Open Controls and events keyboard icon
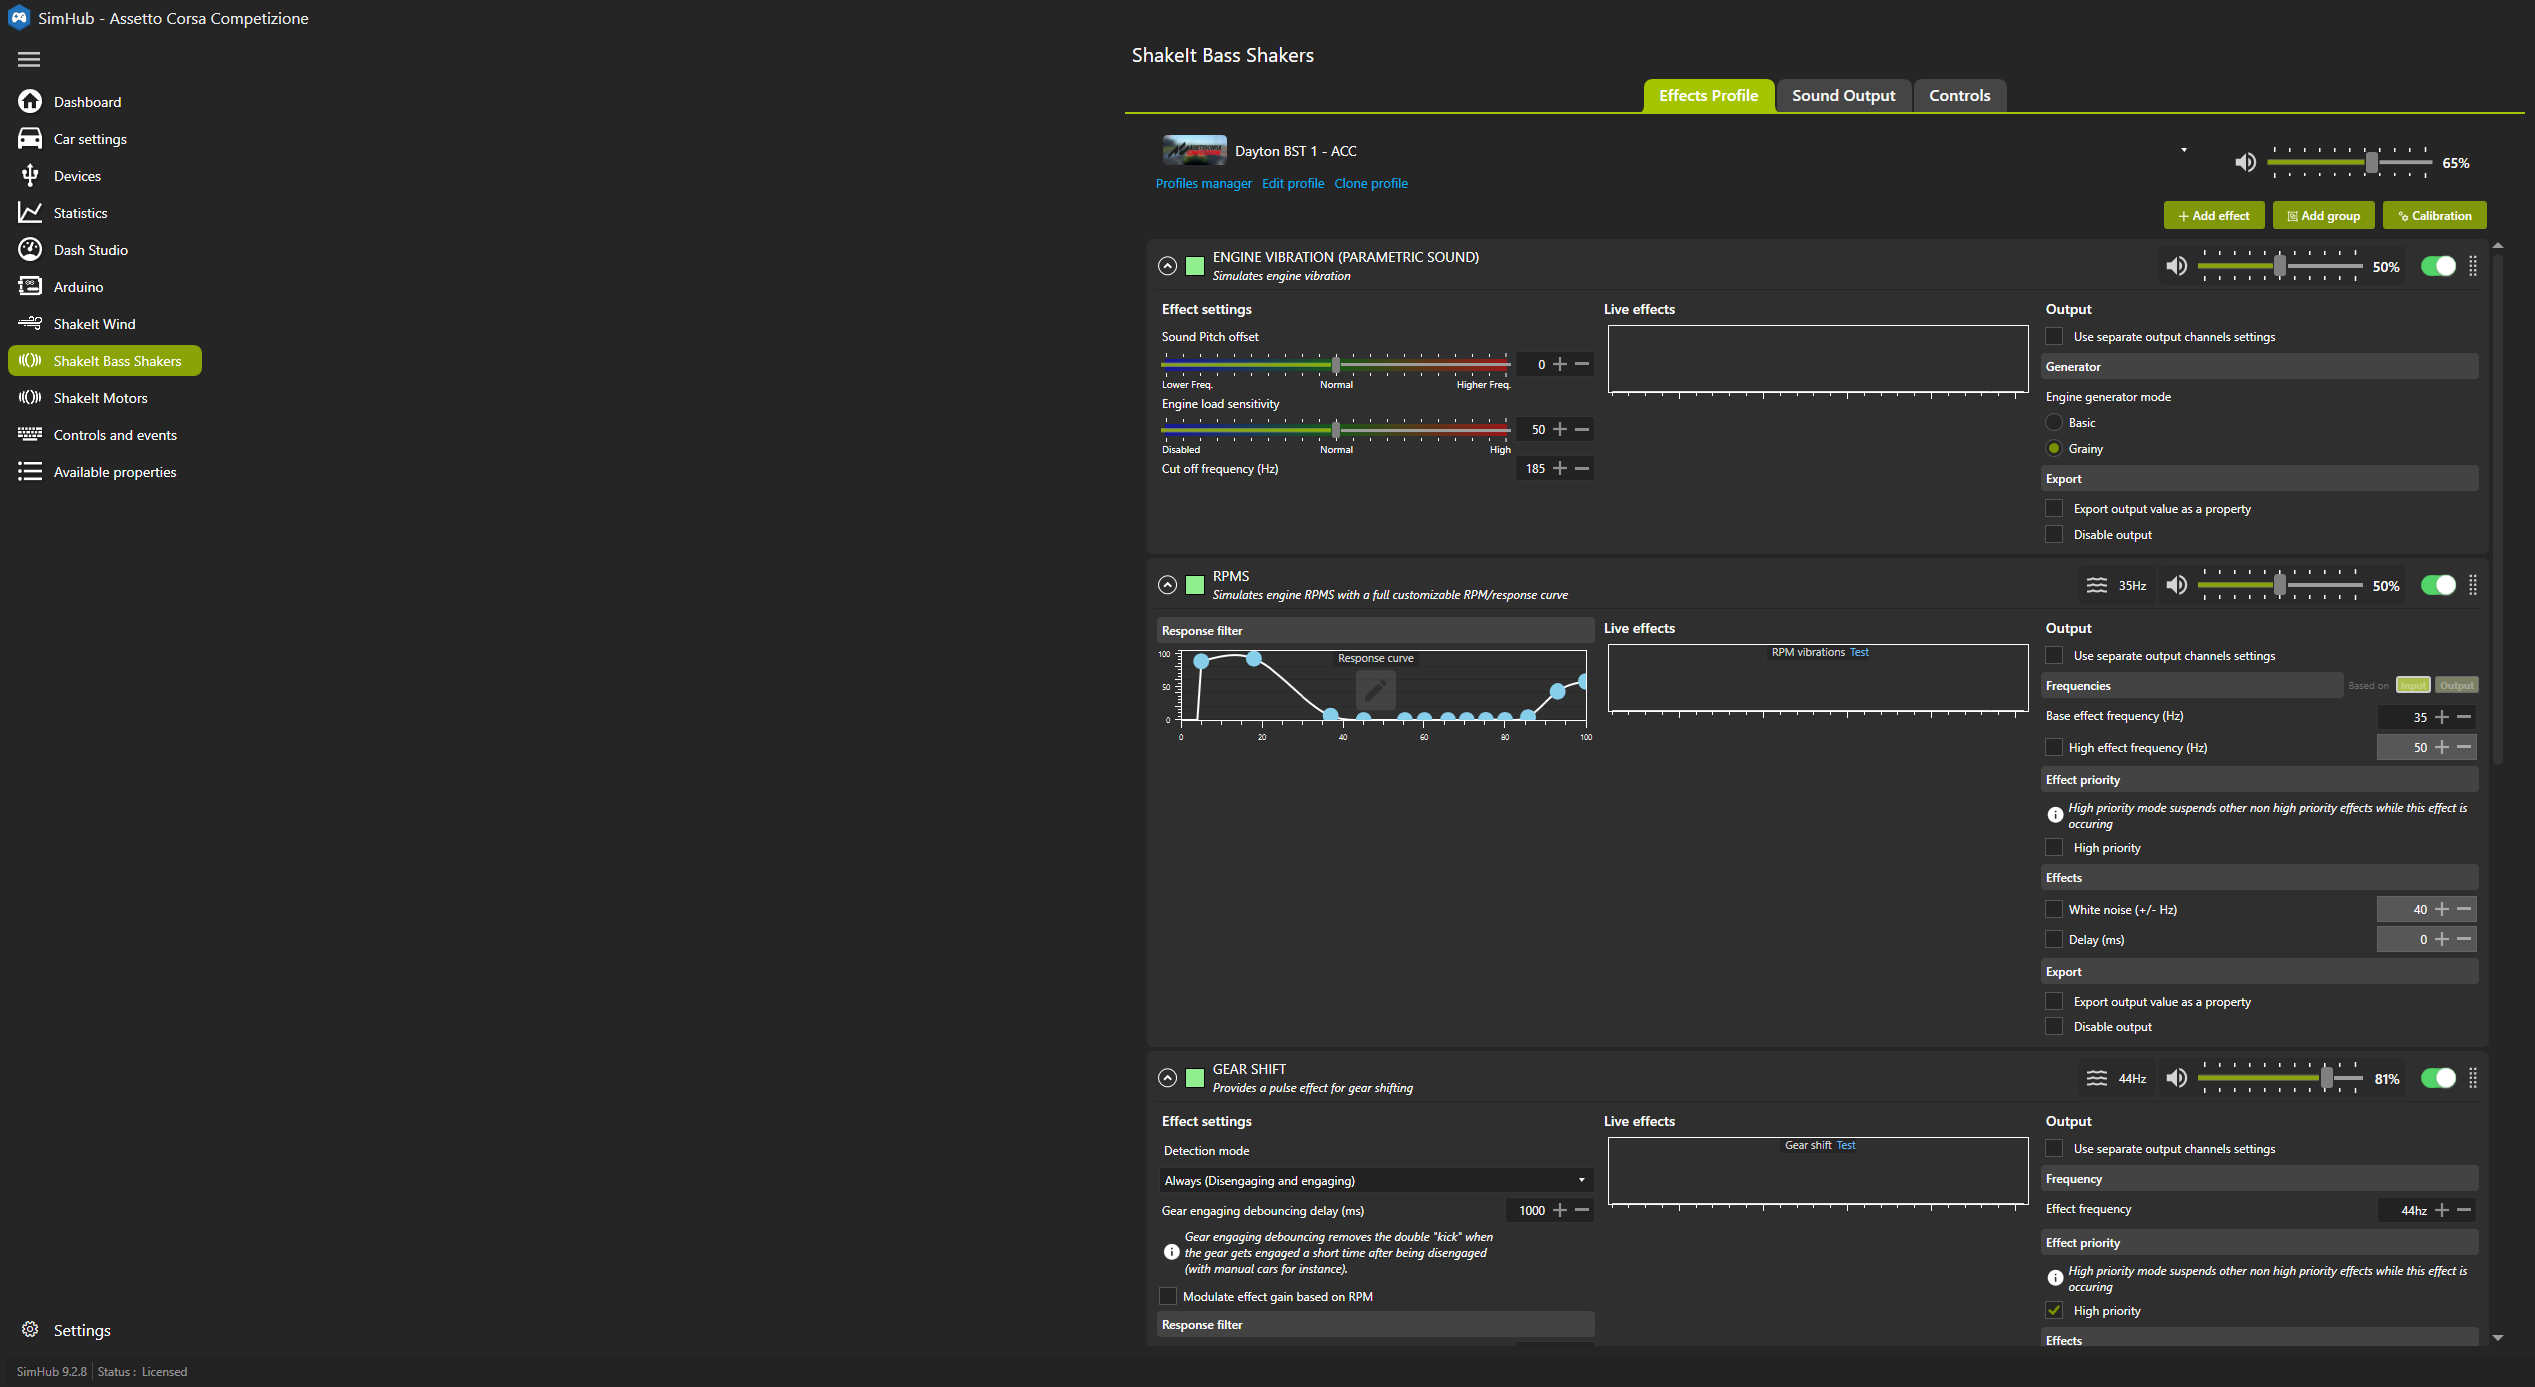 coord(30,435)
